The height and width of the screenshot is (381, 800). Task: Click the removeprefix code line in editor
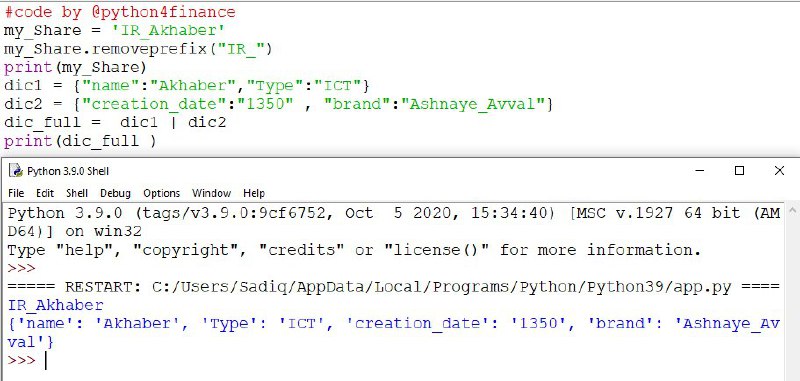click(138, 49)
